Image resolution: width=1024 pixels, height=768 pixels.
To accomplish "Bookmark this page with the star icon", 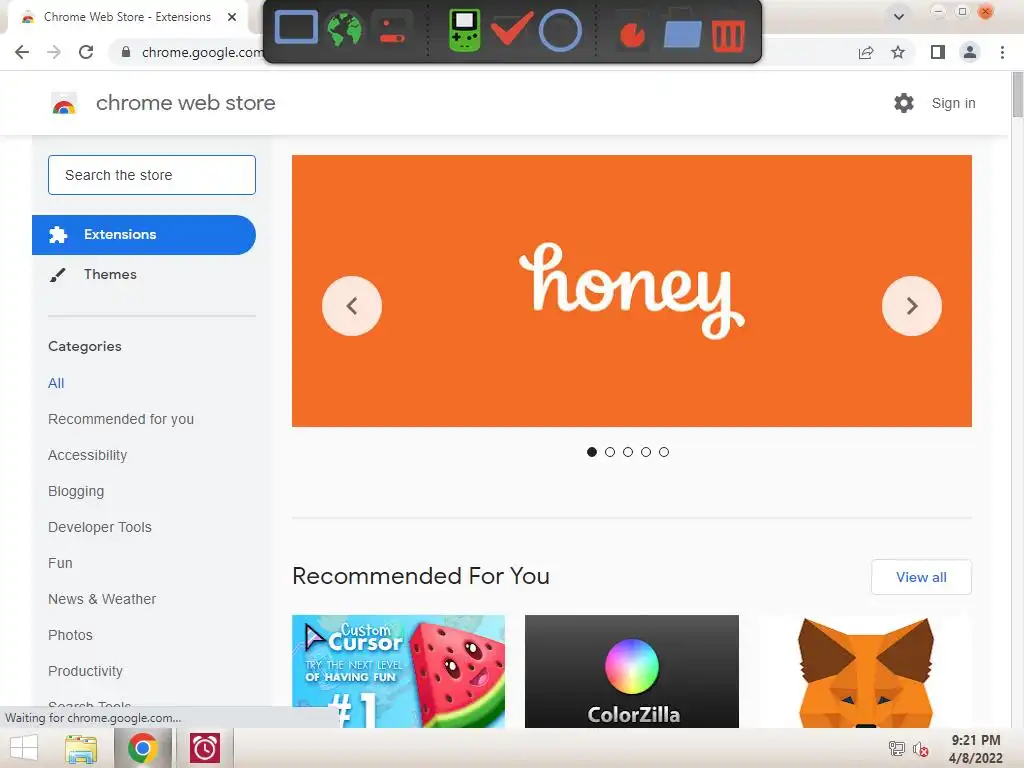I will (x=898, y=52).
